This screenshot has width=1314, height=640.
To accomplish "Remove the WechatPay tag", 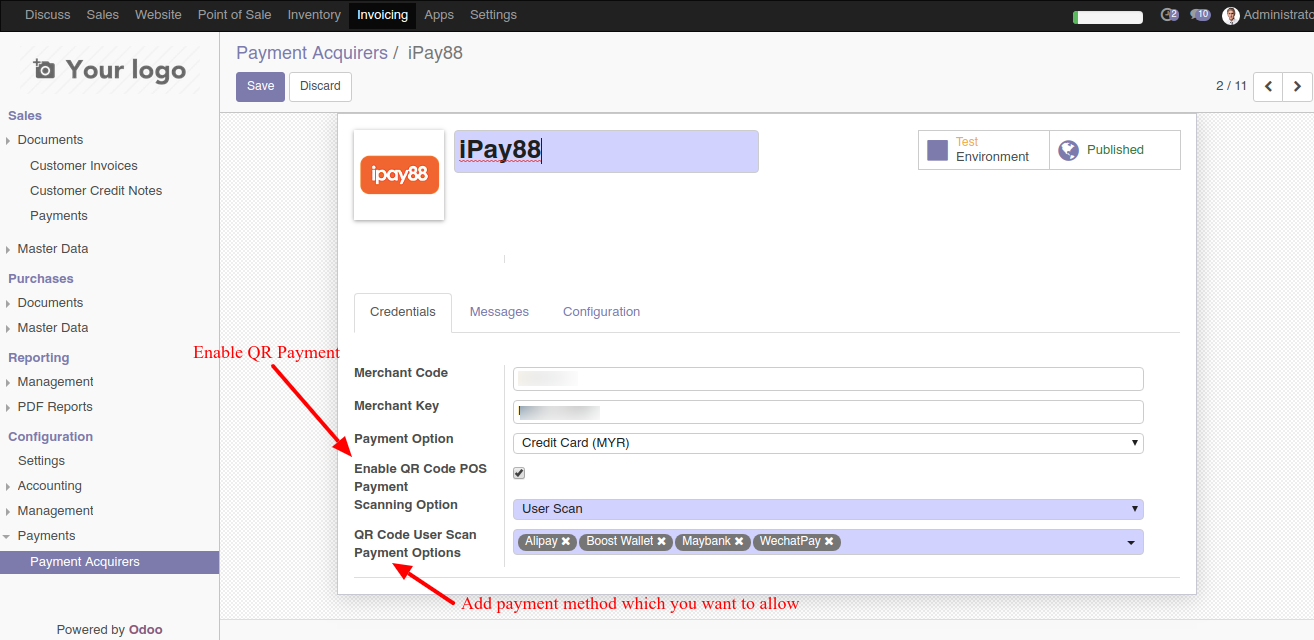I will point(829,541).
